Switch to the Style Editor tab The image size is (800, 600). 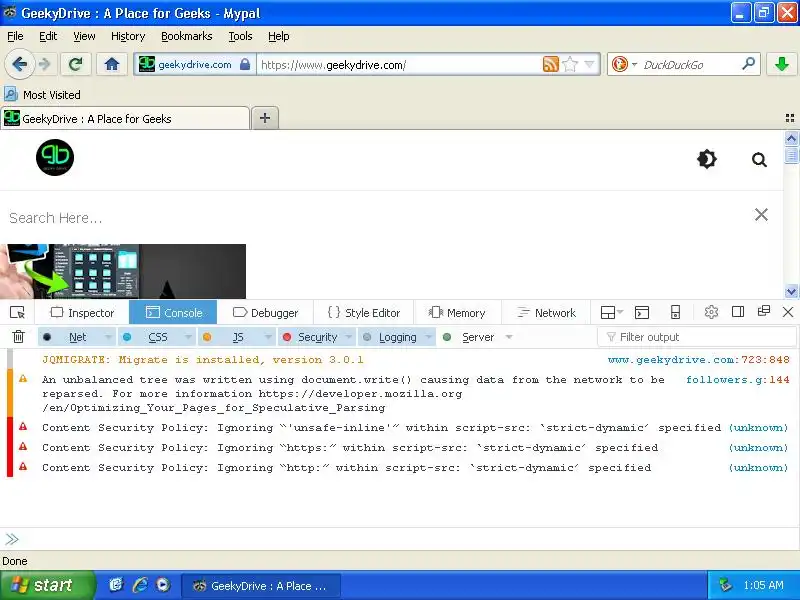[x=364, y=313]
